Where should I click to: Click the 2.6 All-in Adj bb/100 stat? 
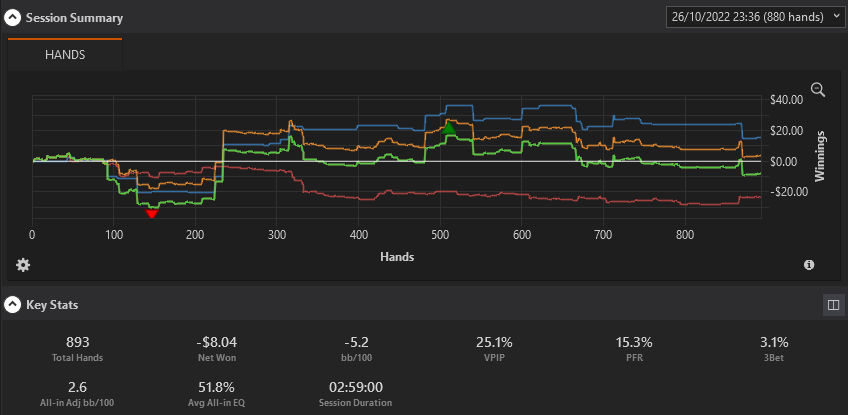pos(78,394)
